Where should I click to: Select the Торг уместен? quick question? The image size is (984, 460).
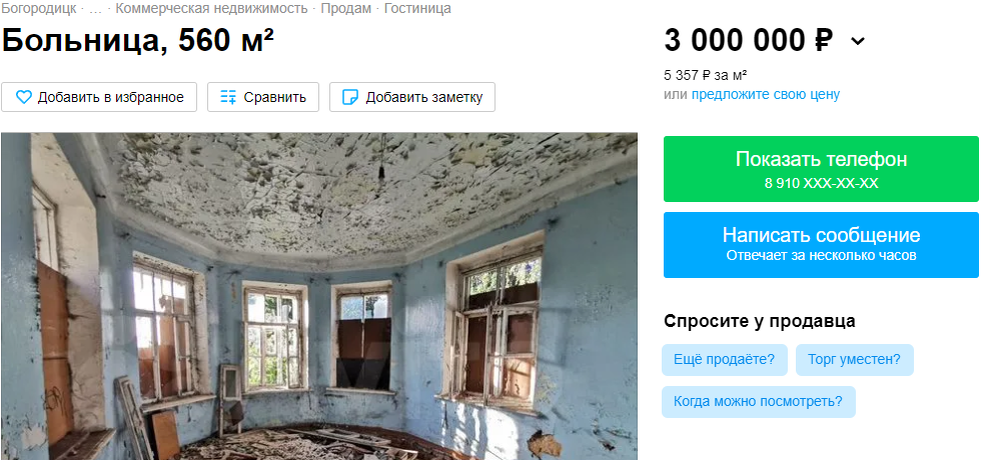[x=854, y=360]
